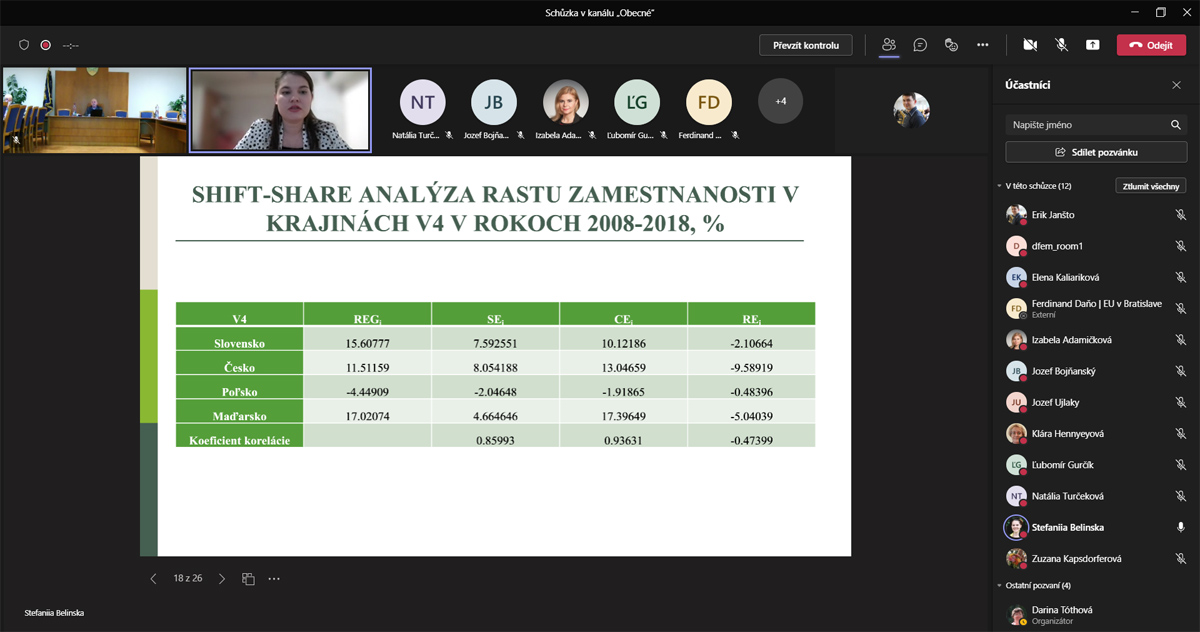
Task: Toggle Stefaniia Belinska's microphone icon
Action: point(1180,527)
